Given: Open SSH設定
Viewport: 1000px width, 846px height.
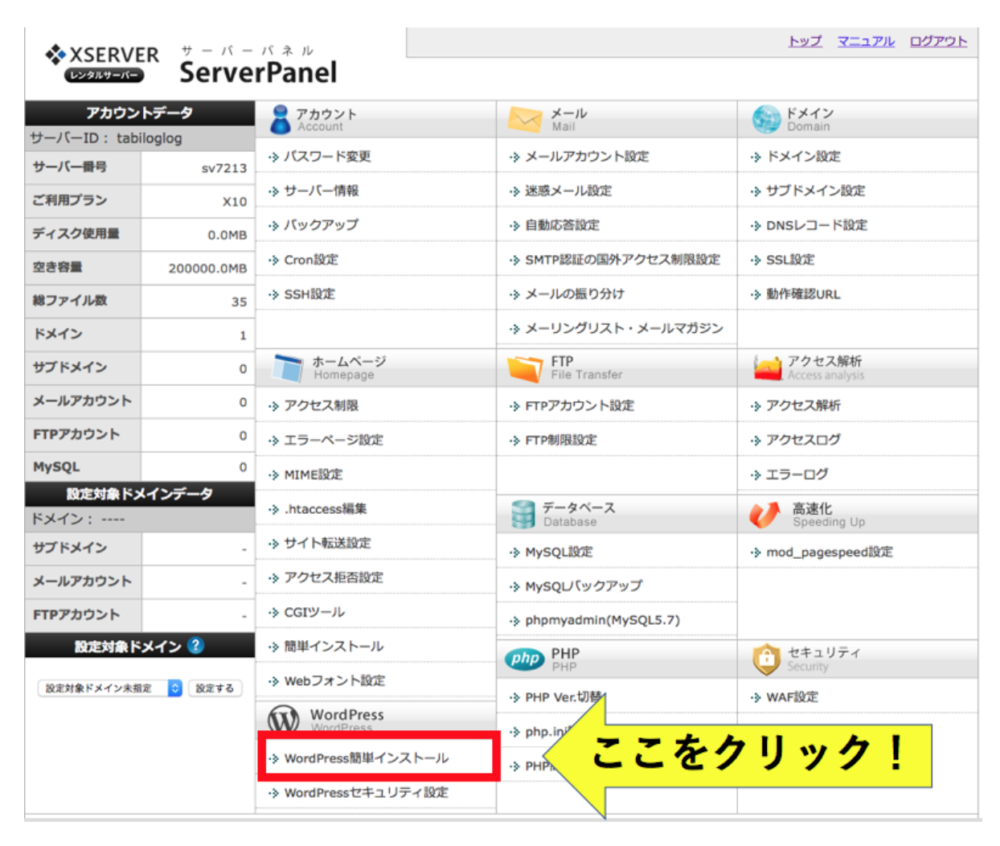Looking at the screenshot, I should click(309, 294).
